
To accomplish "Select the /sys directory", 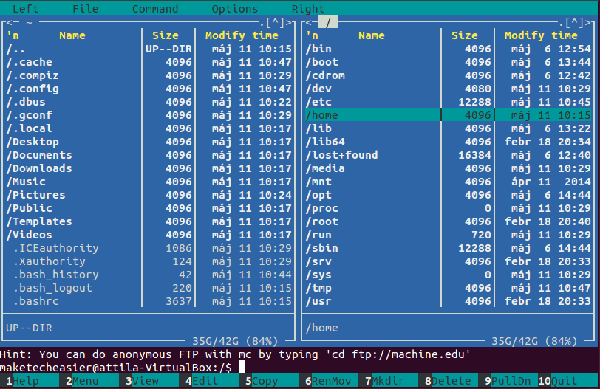I will click(448, 275).
